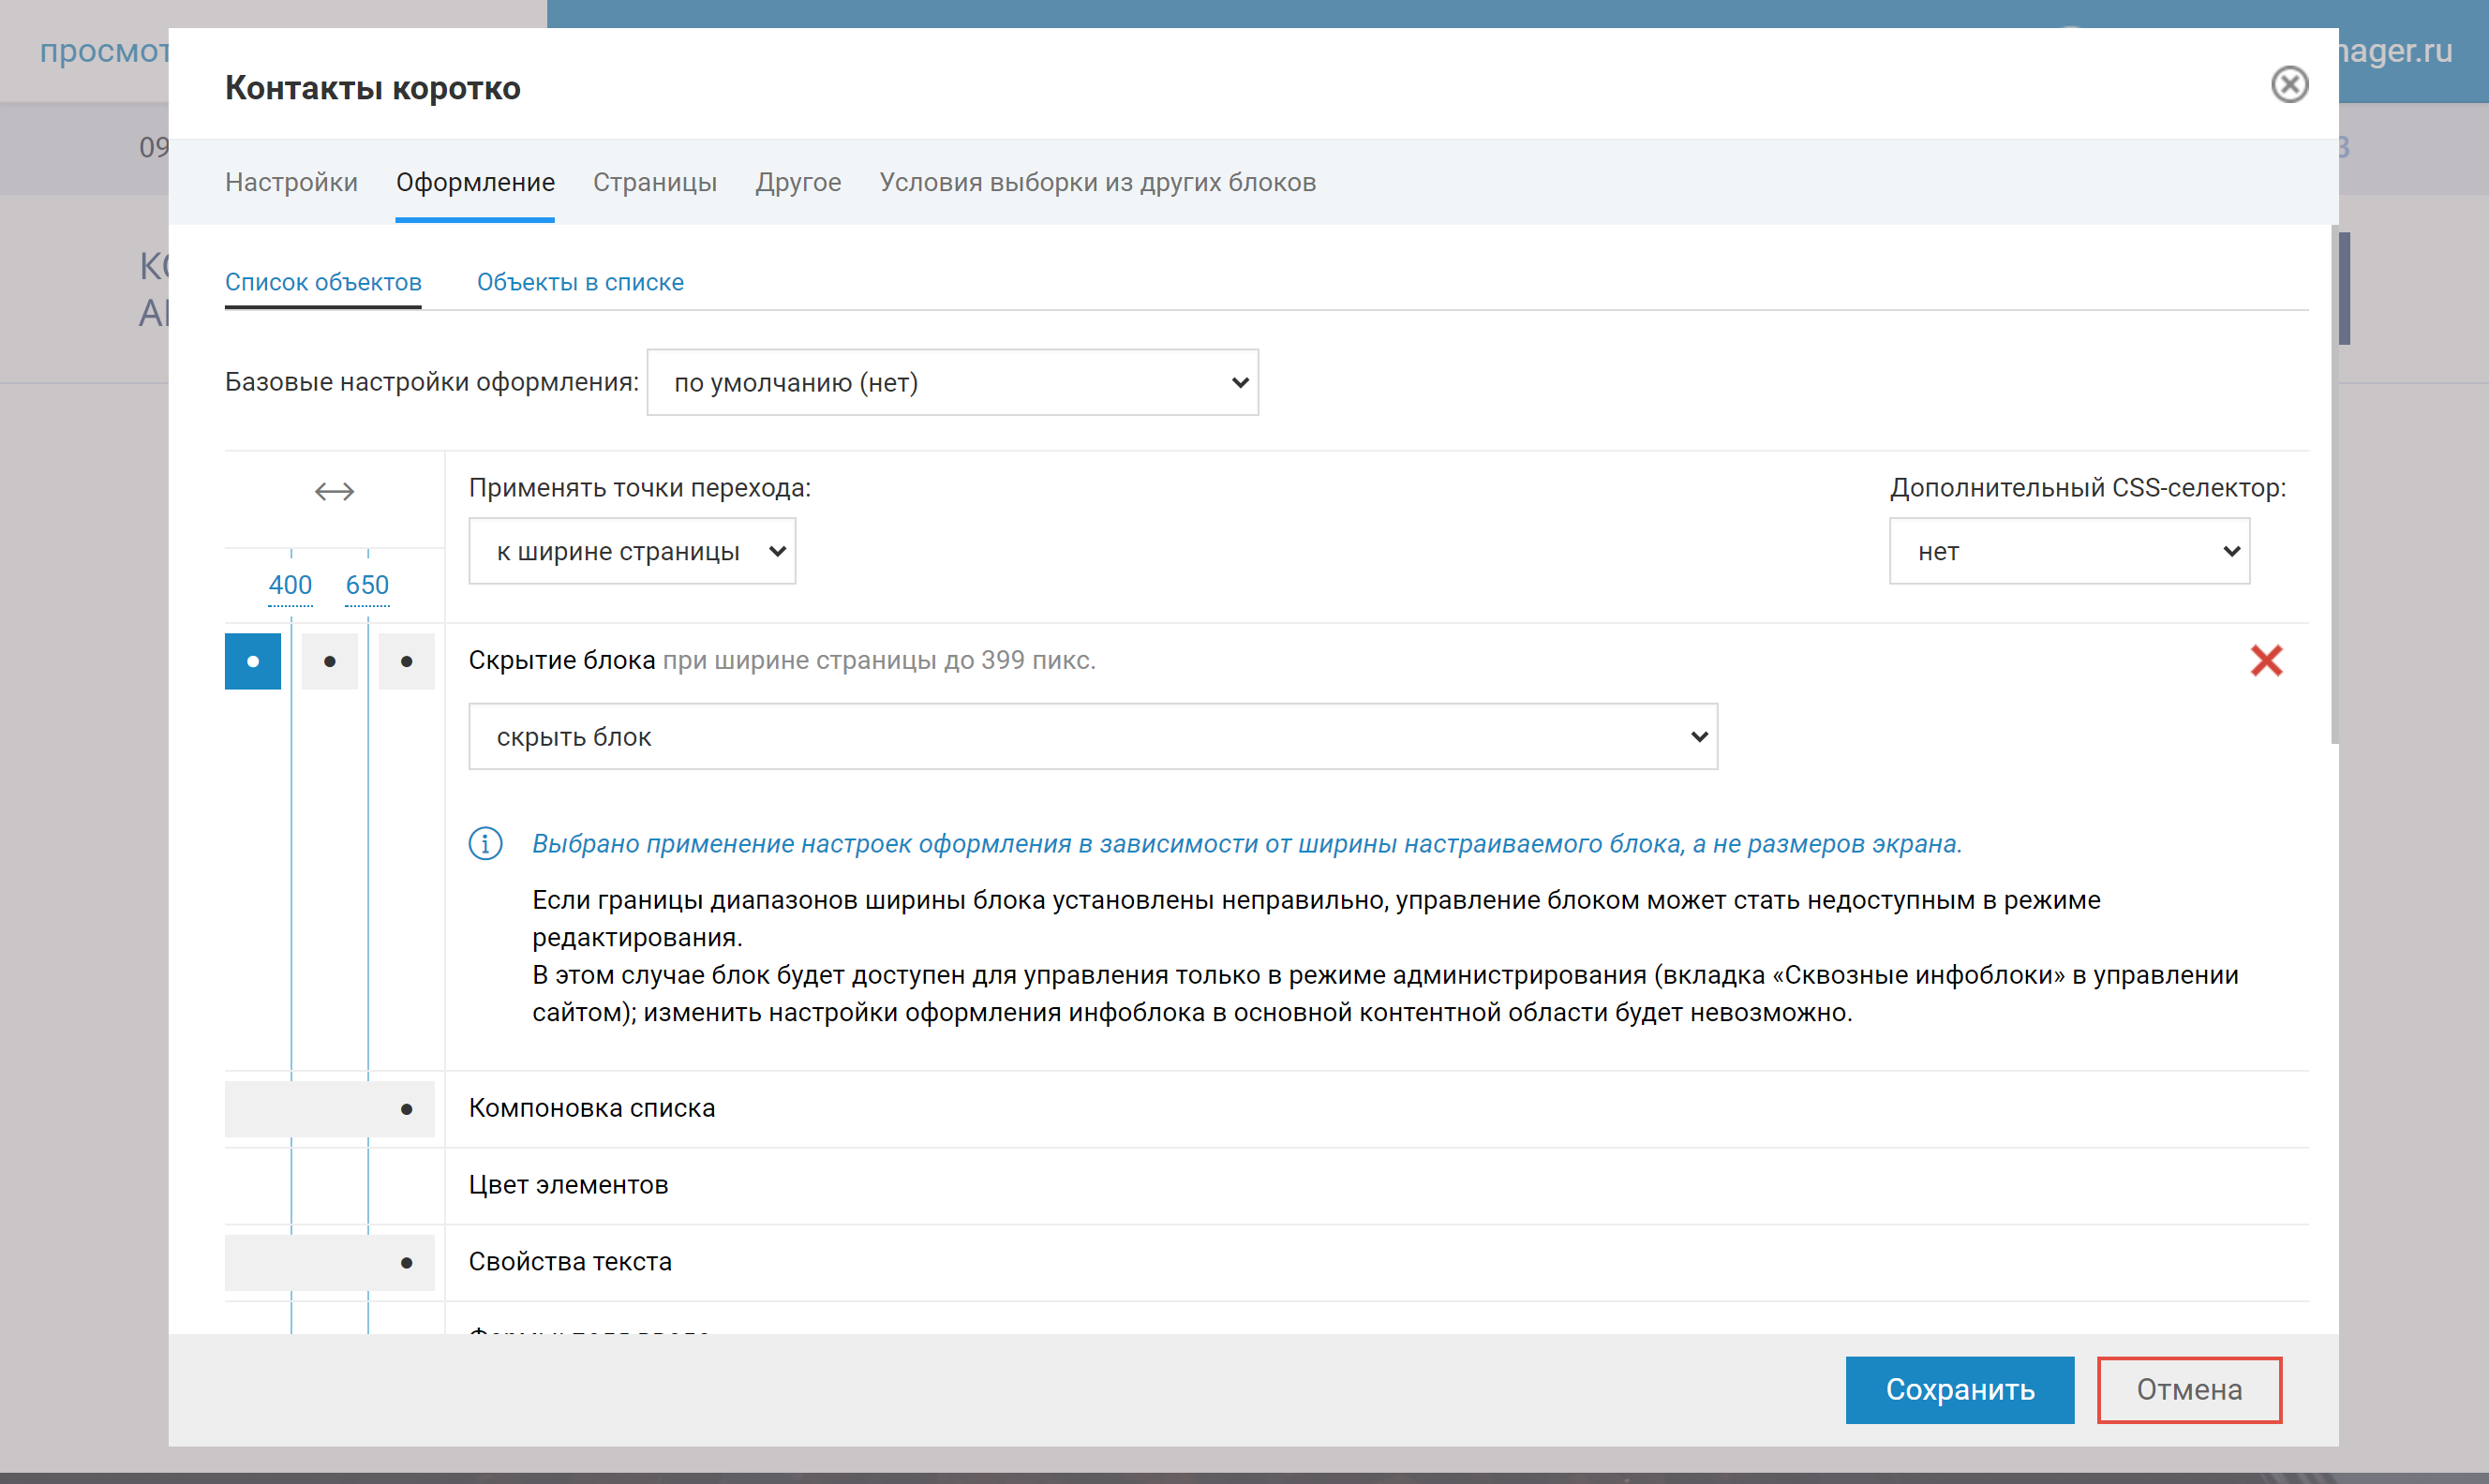Image resolution: width=2489 pixels, height=1484 pixels.
Task: Toggle the middle dot in Скрытие блока row
Action: tap(329, 661)
